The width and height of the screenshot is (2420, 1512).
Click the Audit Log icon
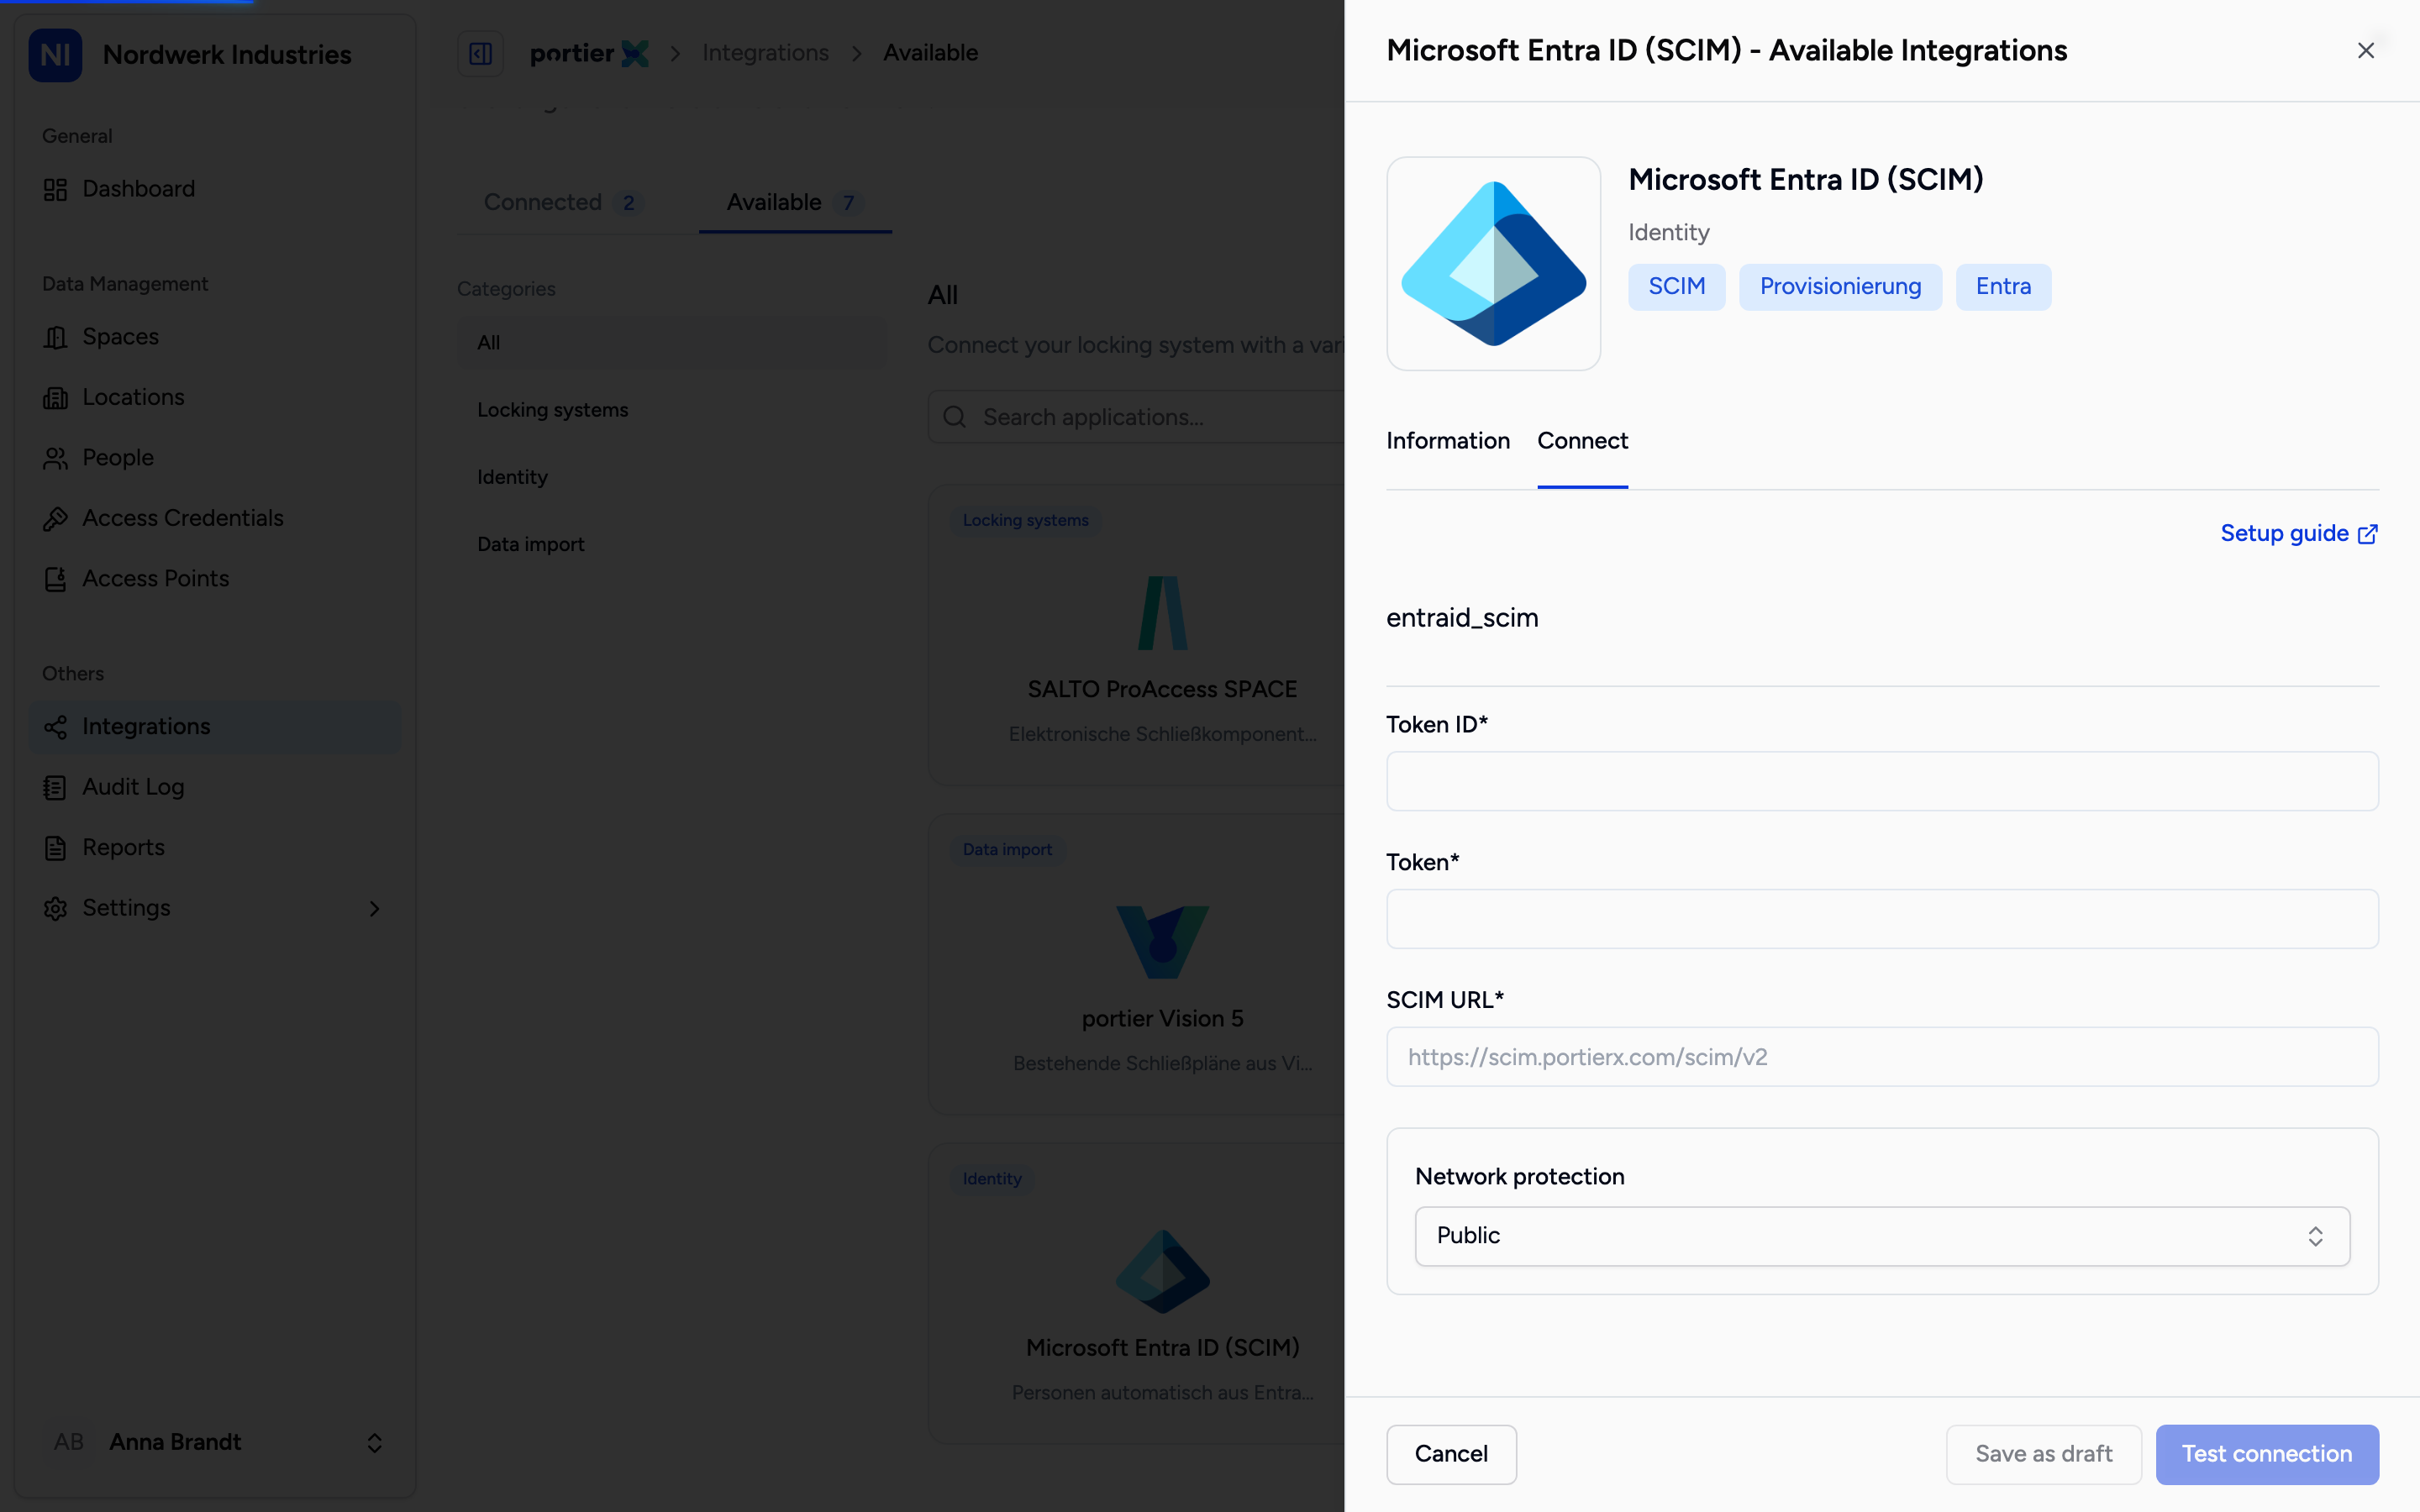click(55, 787)
